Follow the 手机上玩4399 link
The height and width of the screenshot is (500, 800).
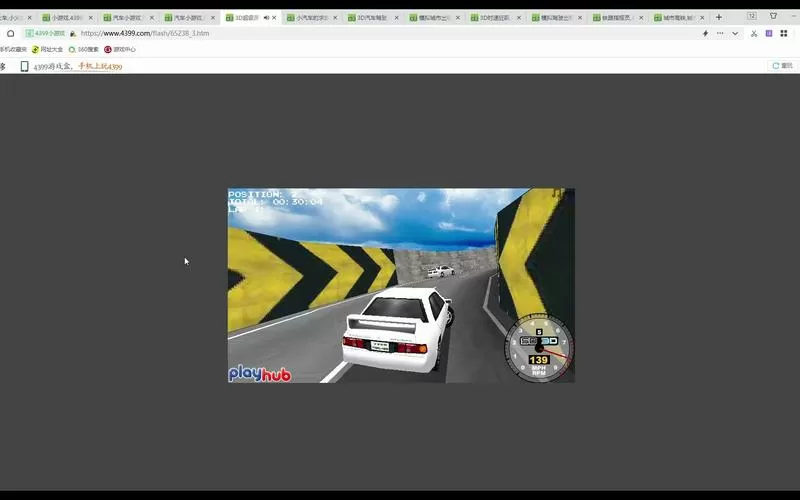100,66
